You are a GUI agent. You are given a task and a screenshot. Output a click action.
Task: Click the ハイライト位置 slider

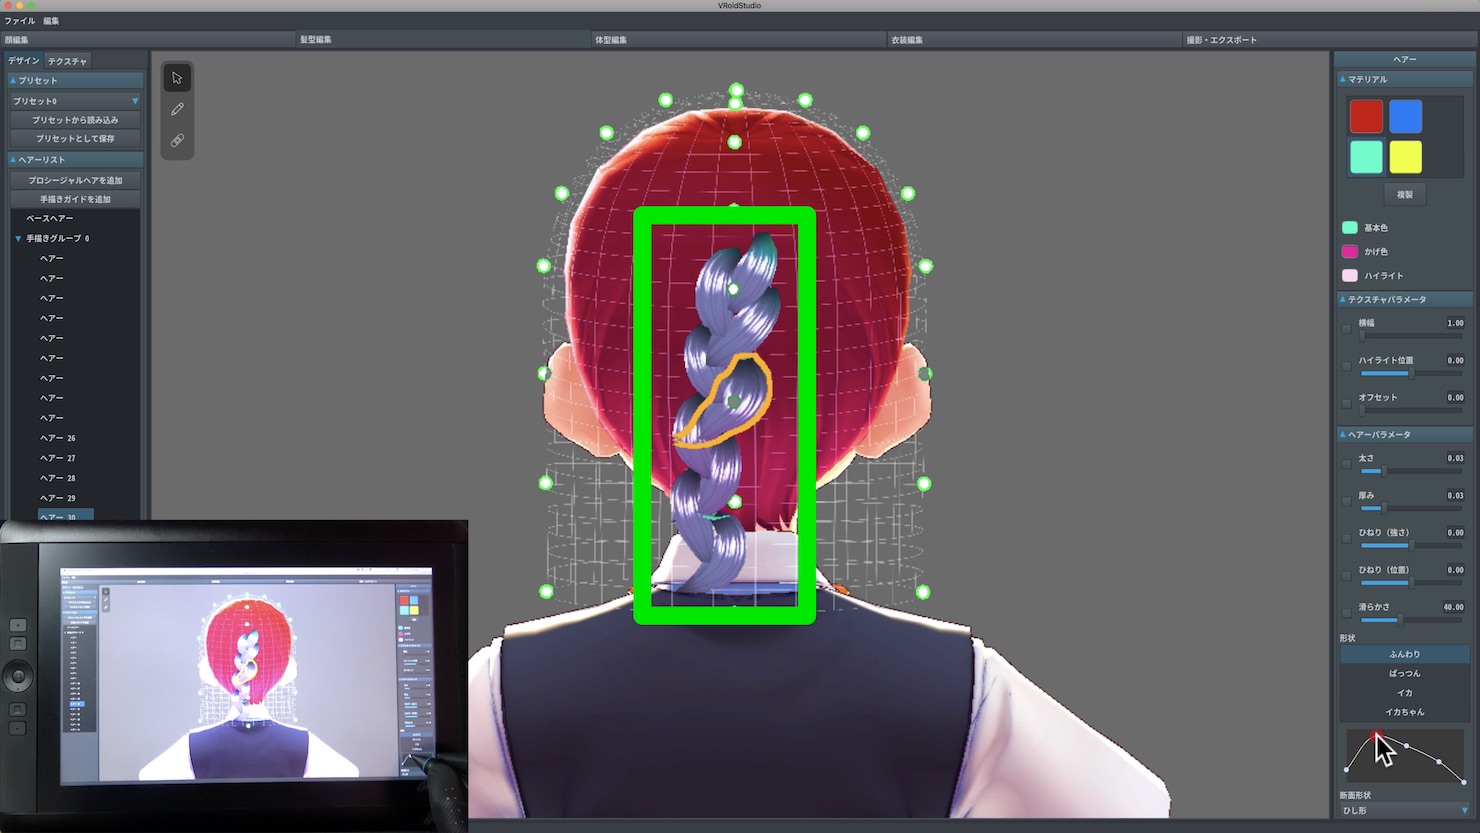(1411, 373)
